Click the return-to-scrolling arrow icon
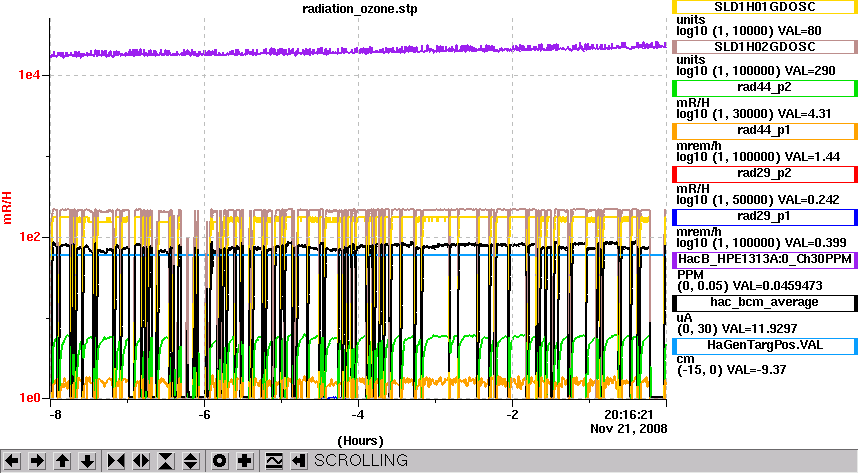The image size is (858, 473). 298,461
